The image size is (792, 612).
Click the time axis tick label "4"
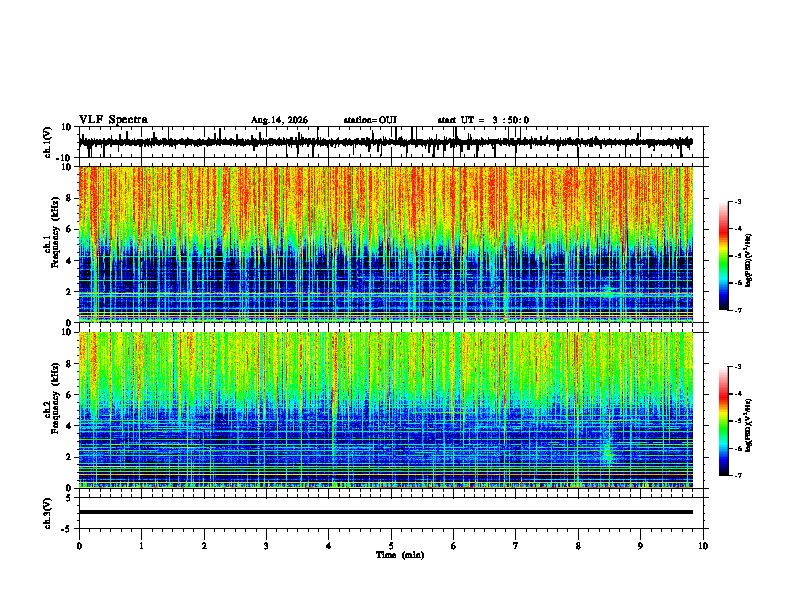tap(329, 546)
